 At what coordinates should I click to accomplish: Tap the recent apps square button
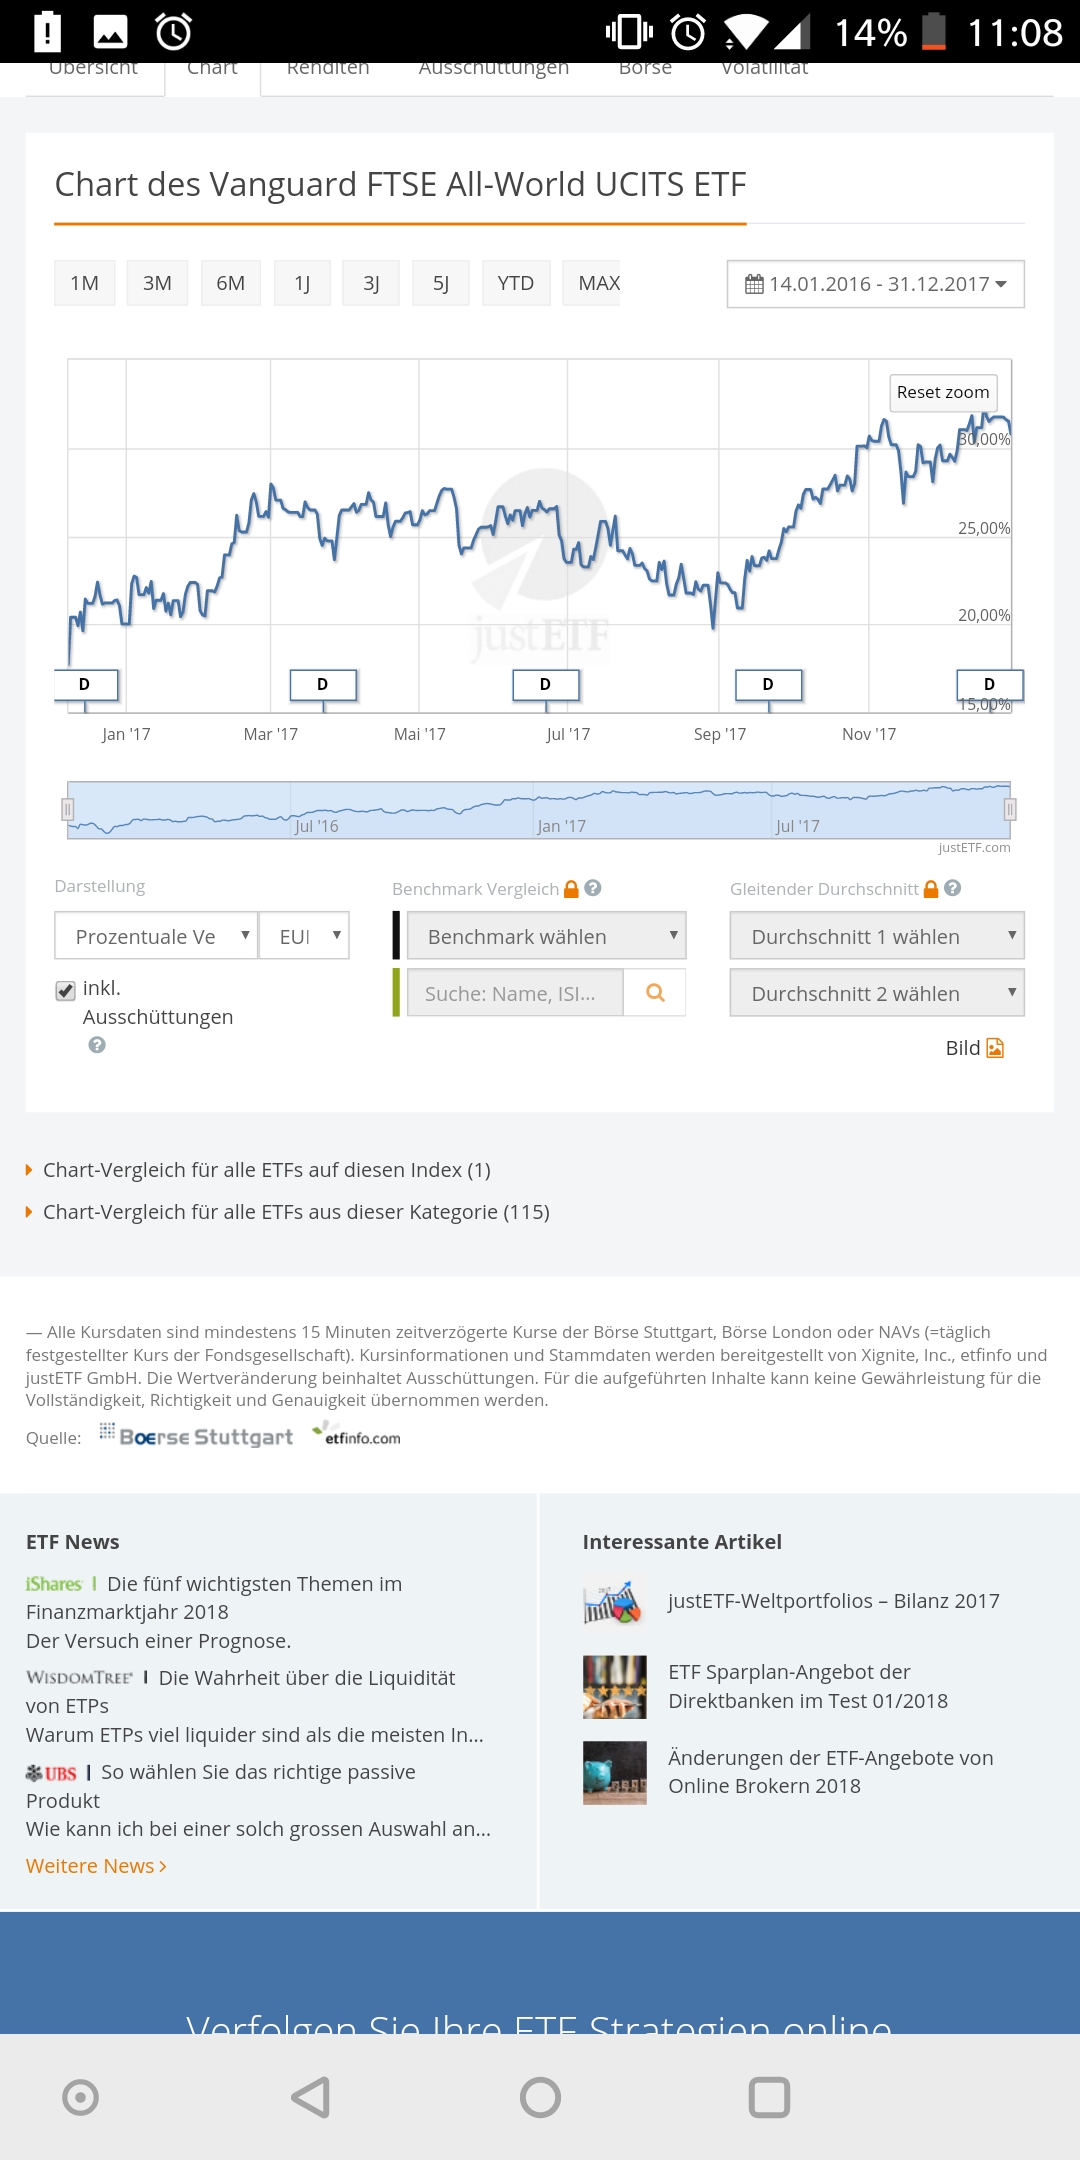[x=769, y=2097]
